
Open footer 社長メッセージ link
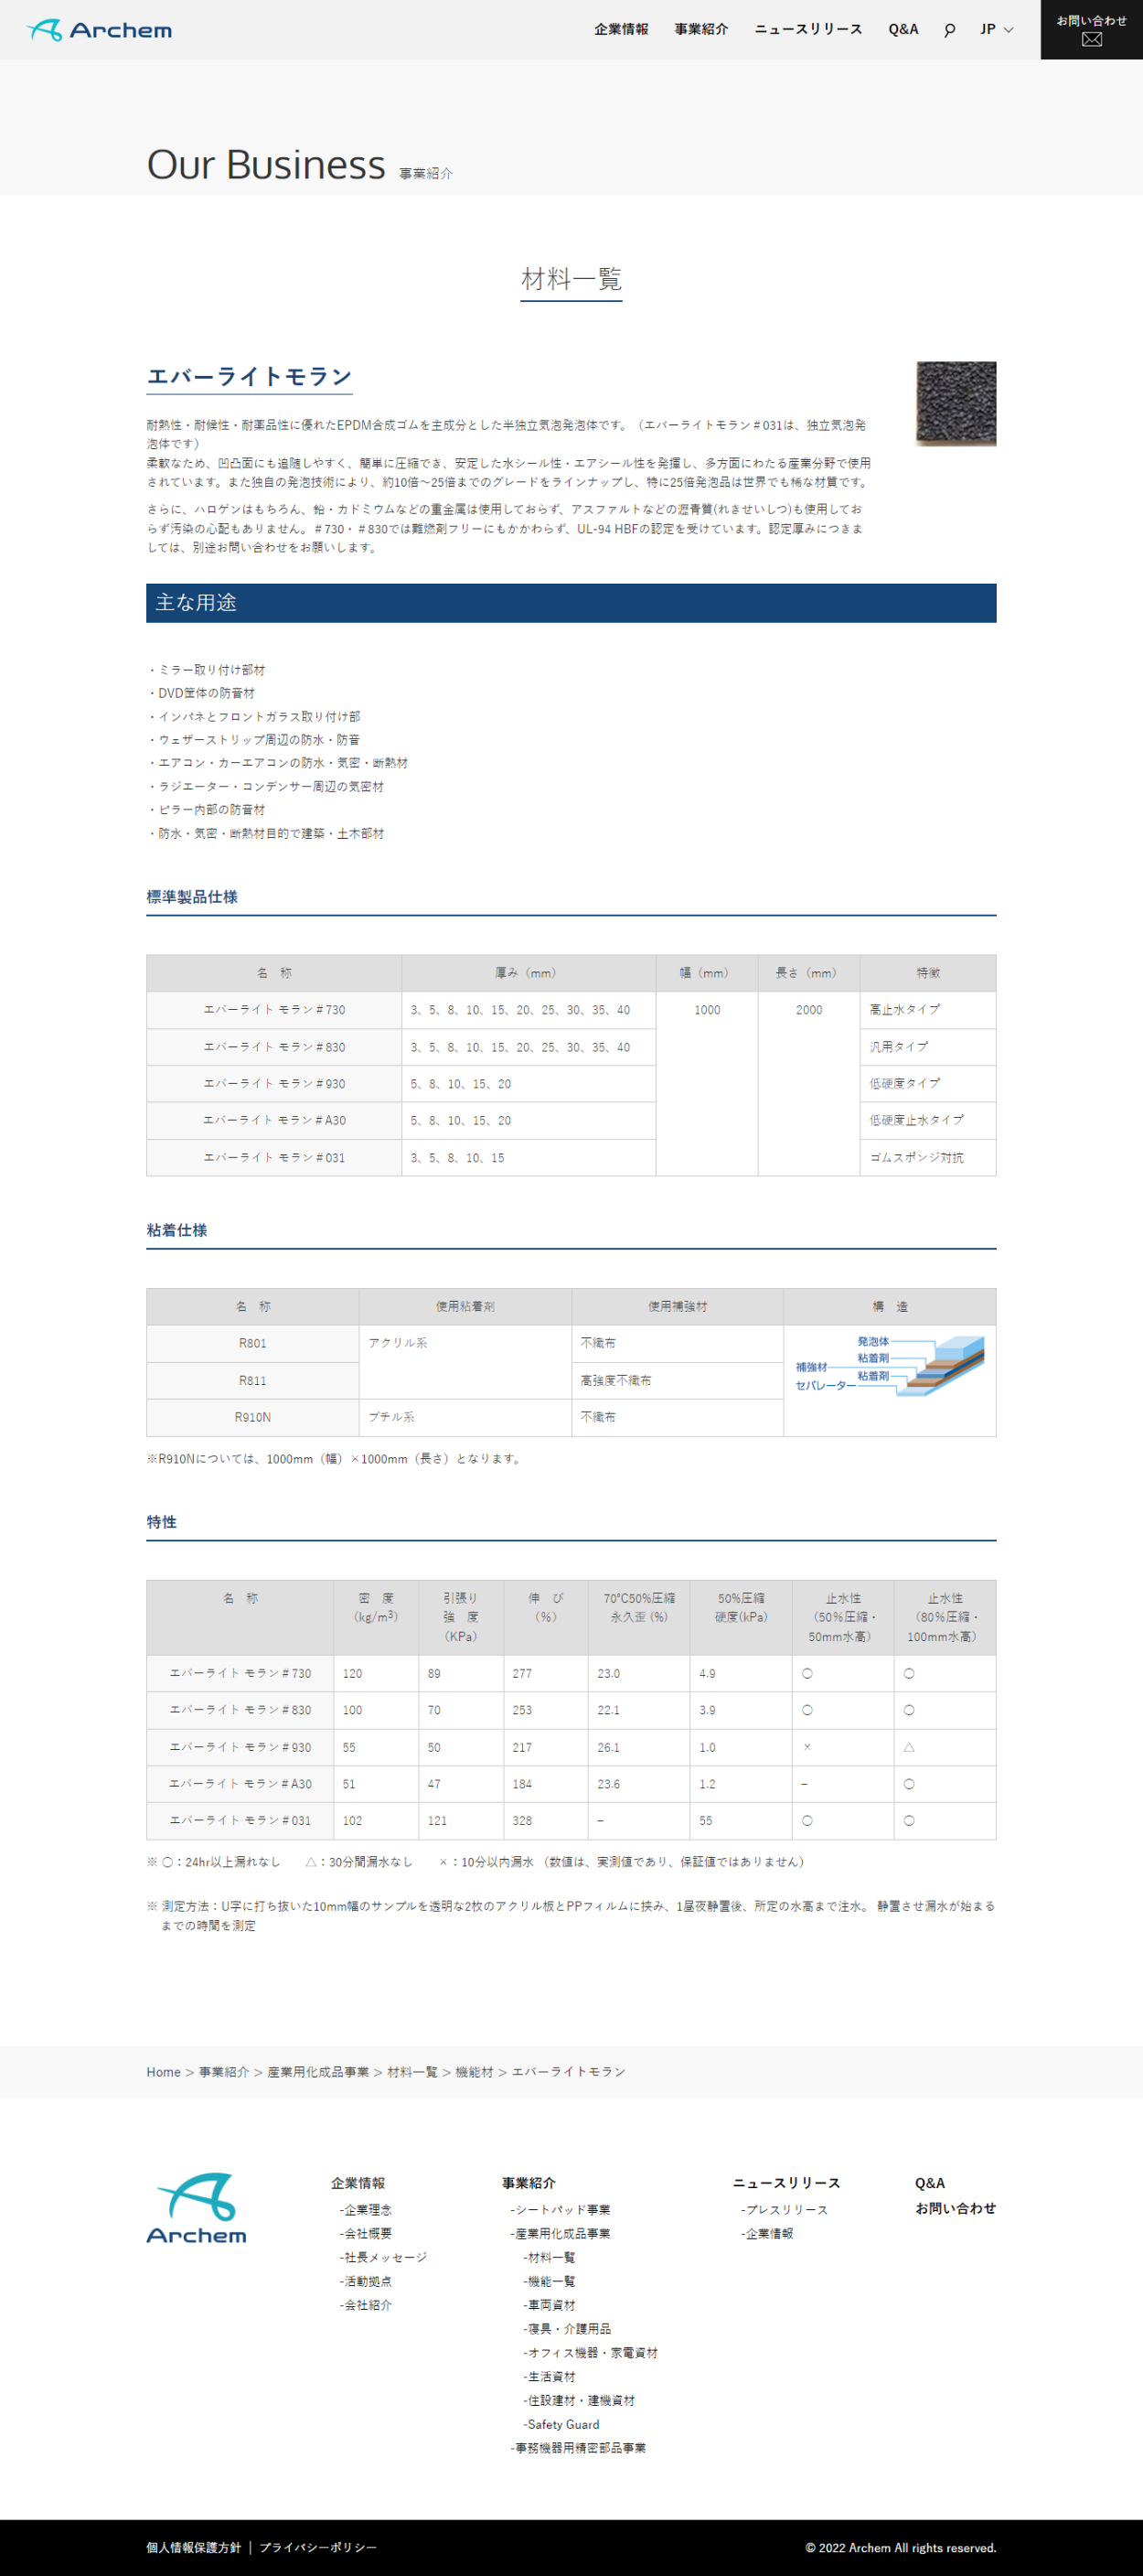tap(383, 2258)
